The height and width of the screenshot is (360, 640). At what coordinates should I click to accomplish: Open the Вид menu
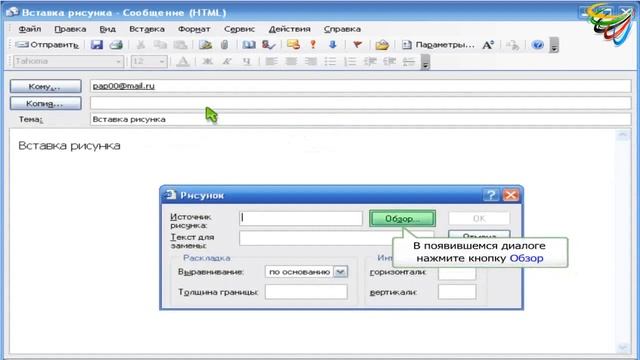pyautogui.click(x=108, y=29)
